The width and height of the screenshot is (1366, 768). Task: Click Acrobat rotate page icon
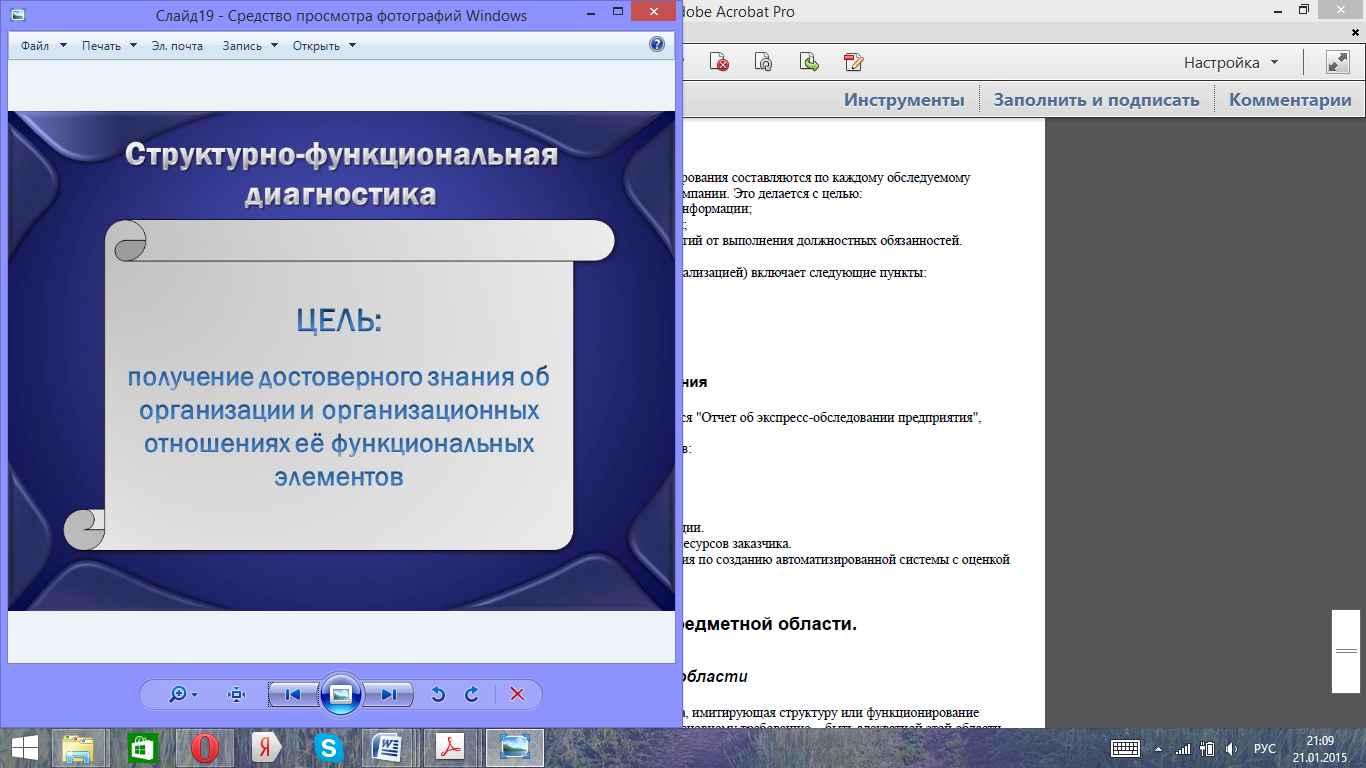(763, 62)
